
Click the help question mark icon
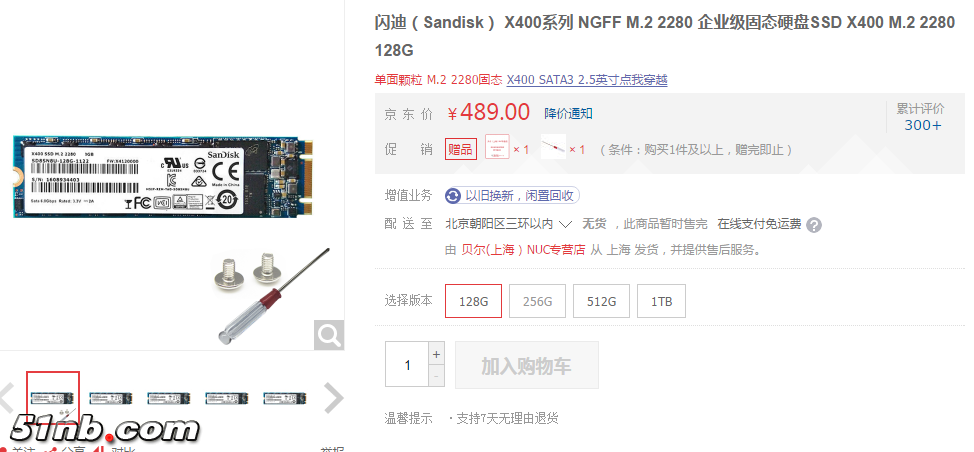click(x=814, y=225)
